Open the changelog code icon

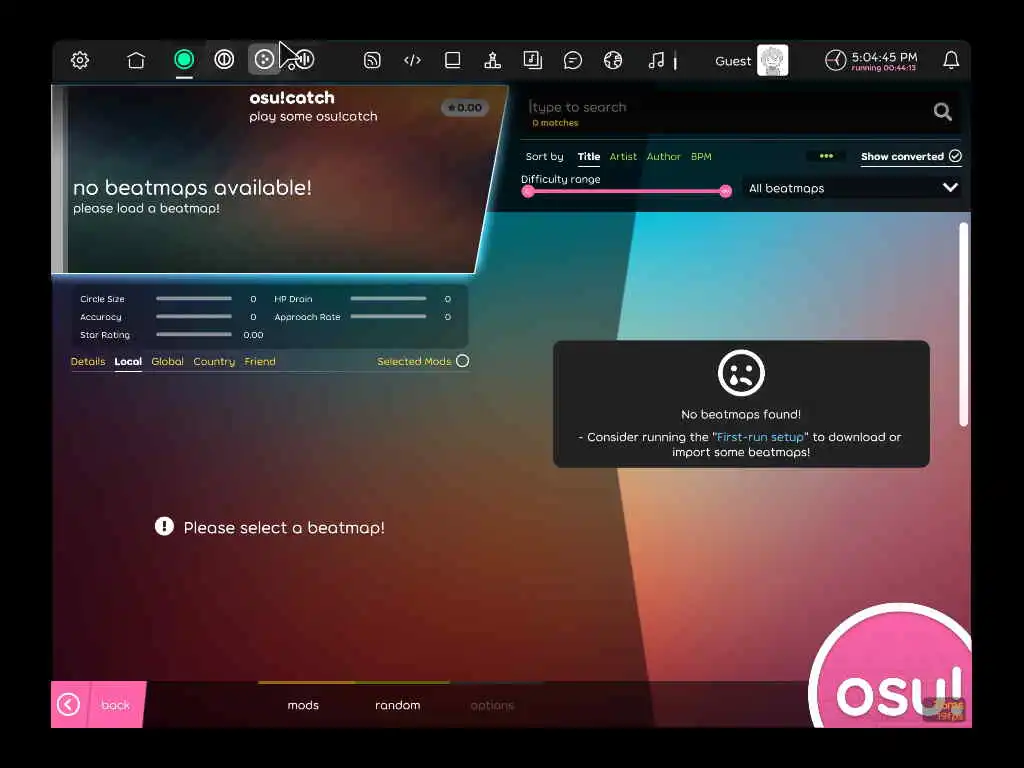[412, 61]
